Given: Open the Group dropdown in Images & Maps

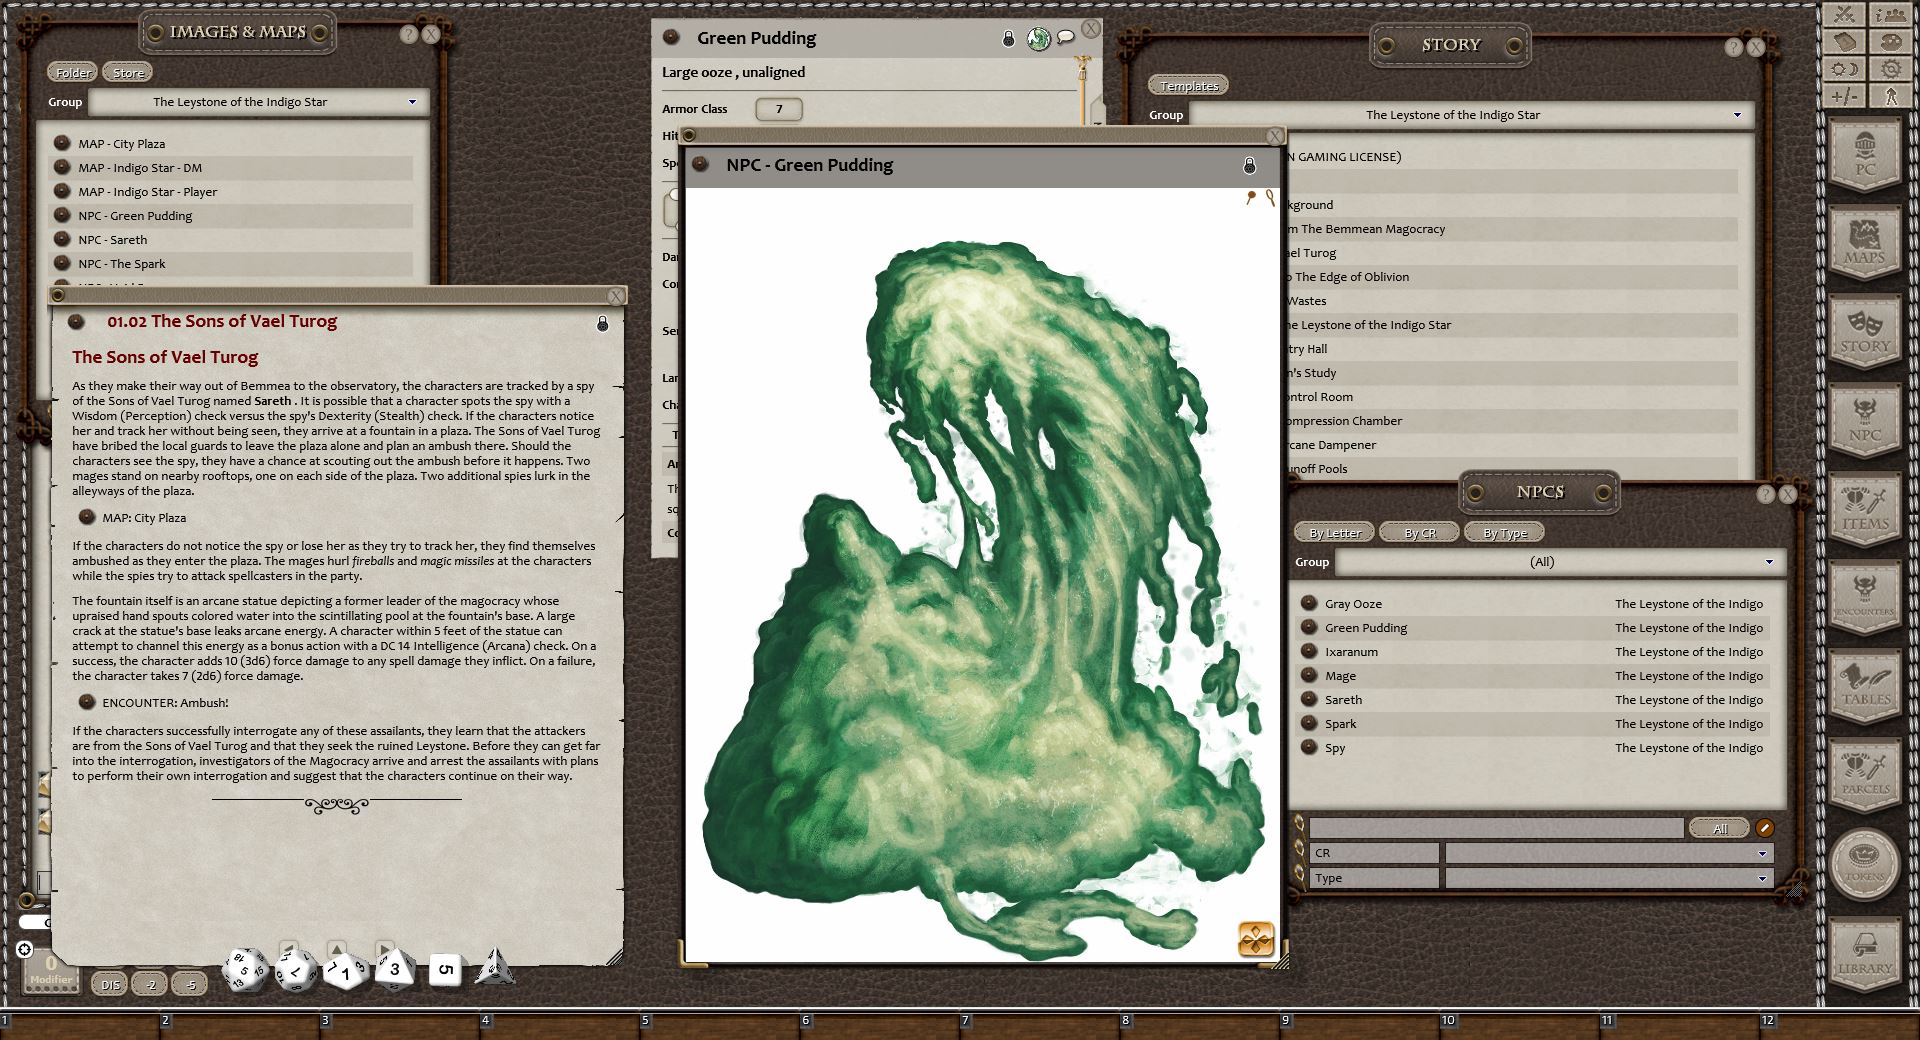Looking at the screenshot, I should 414,101.
